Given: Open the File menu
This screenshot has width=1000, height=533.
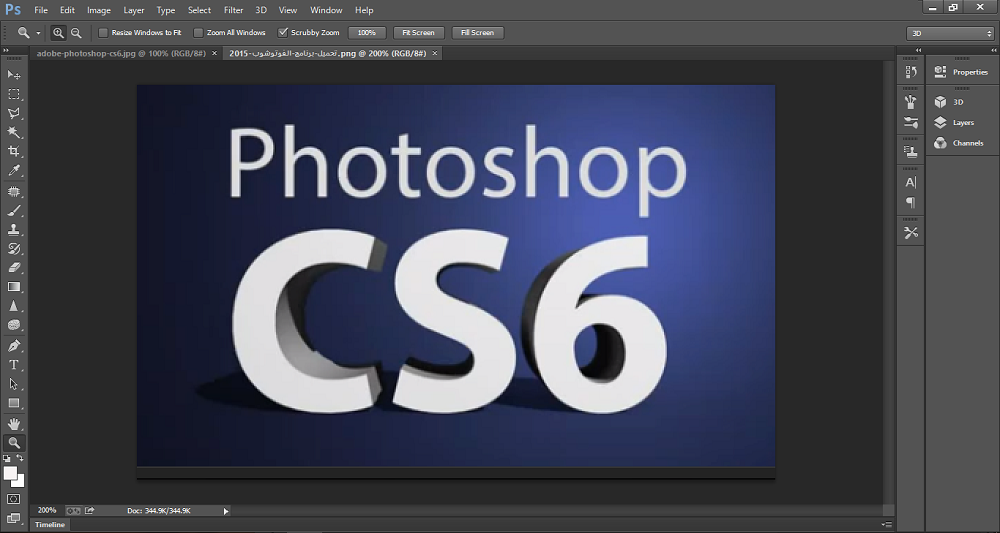Looking at the screenshot, I should click(41, 10).
